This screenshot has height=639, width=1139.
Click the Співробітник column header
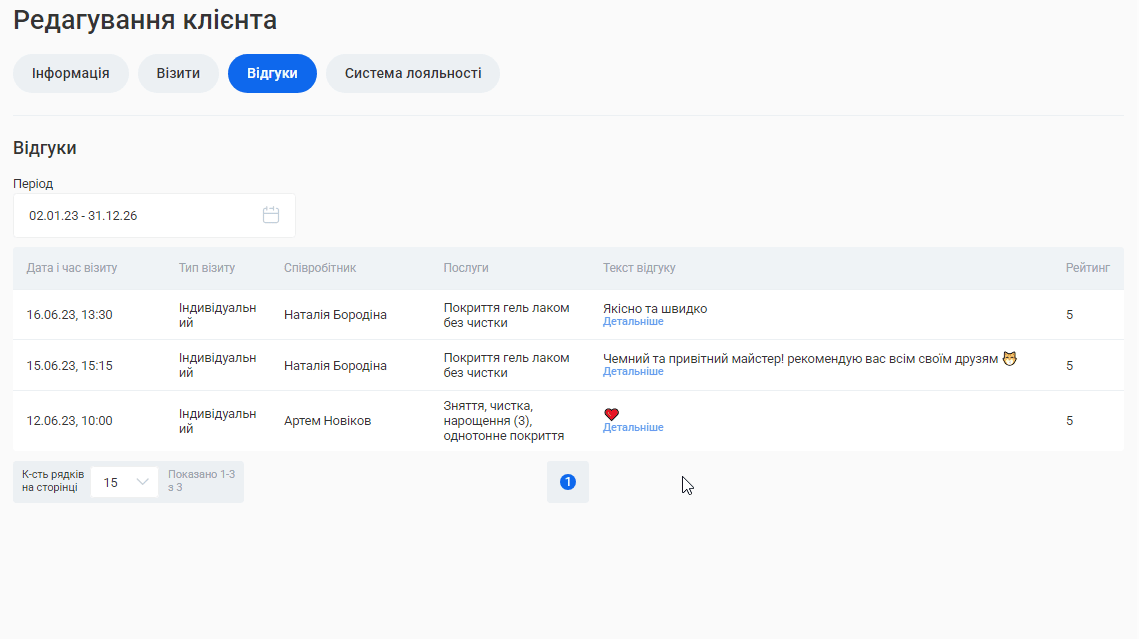320,268
